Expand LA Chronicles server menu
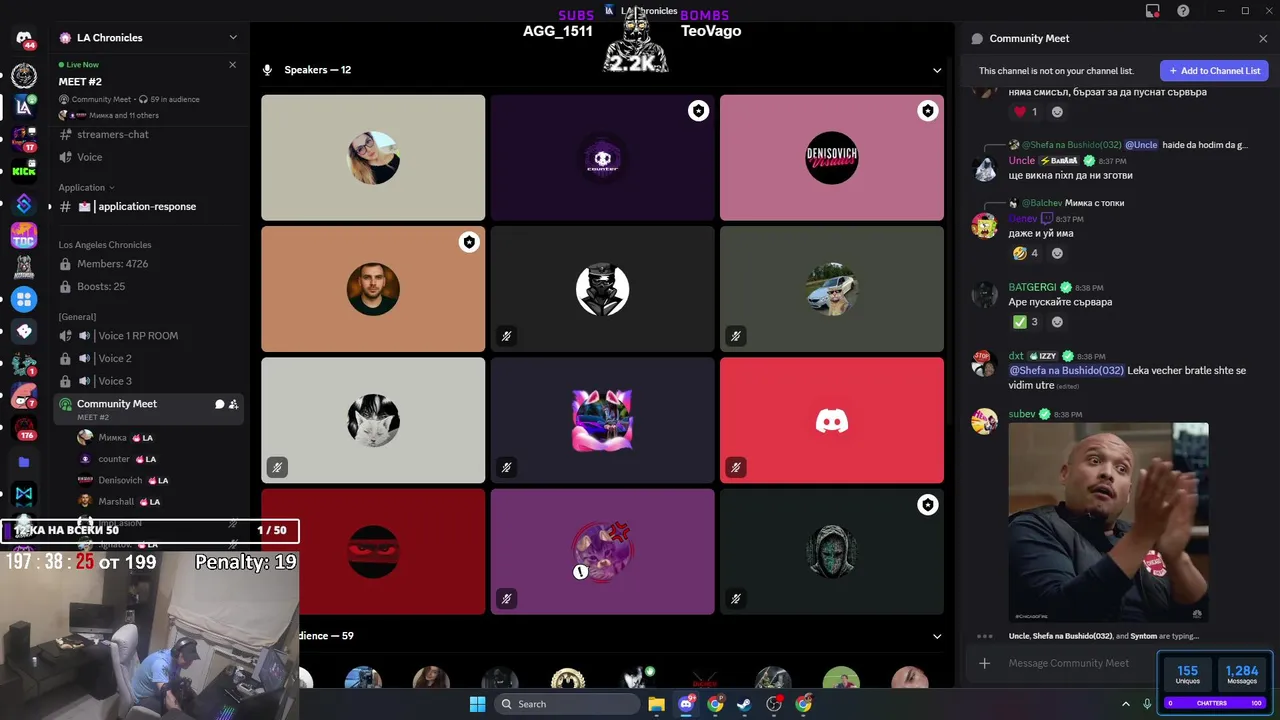Viewport: 1280px width, 720px height. click(233, 38)
